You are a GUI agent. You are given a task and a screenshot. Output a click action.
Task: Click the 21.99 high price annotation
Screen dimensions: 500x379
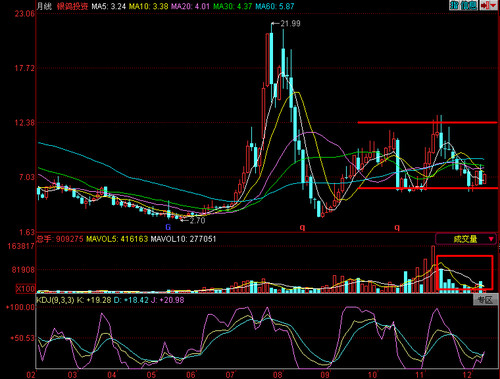pyautogui.click(x=290, y=24)
